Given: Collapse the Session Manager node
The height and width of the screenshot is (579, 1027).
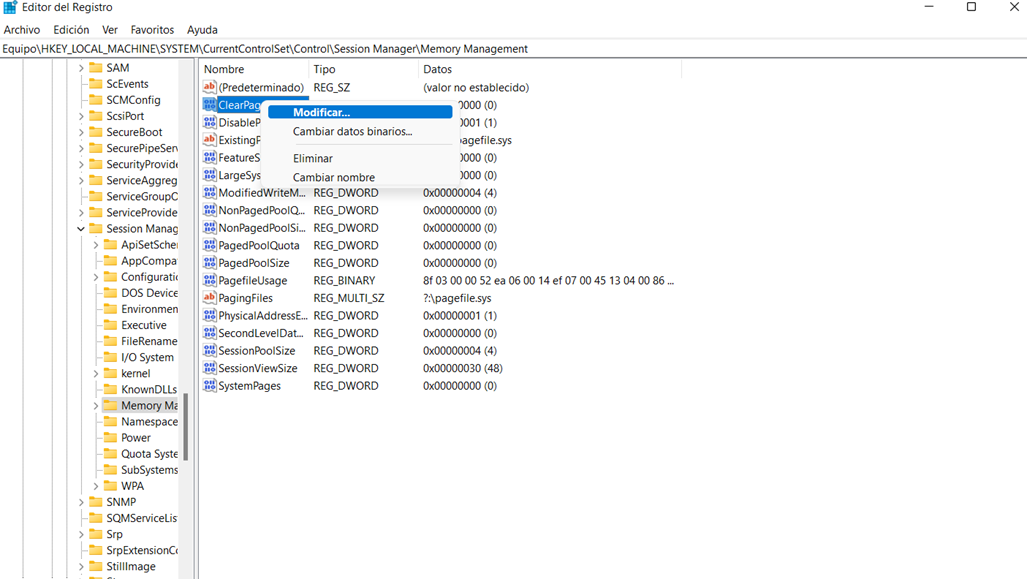Looking at the screenshot, I should click(81, 229).
